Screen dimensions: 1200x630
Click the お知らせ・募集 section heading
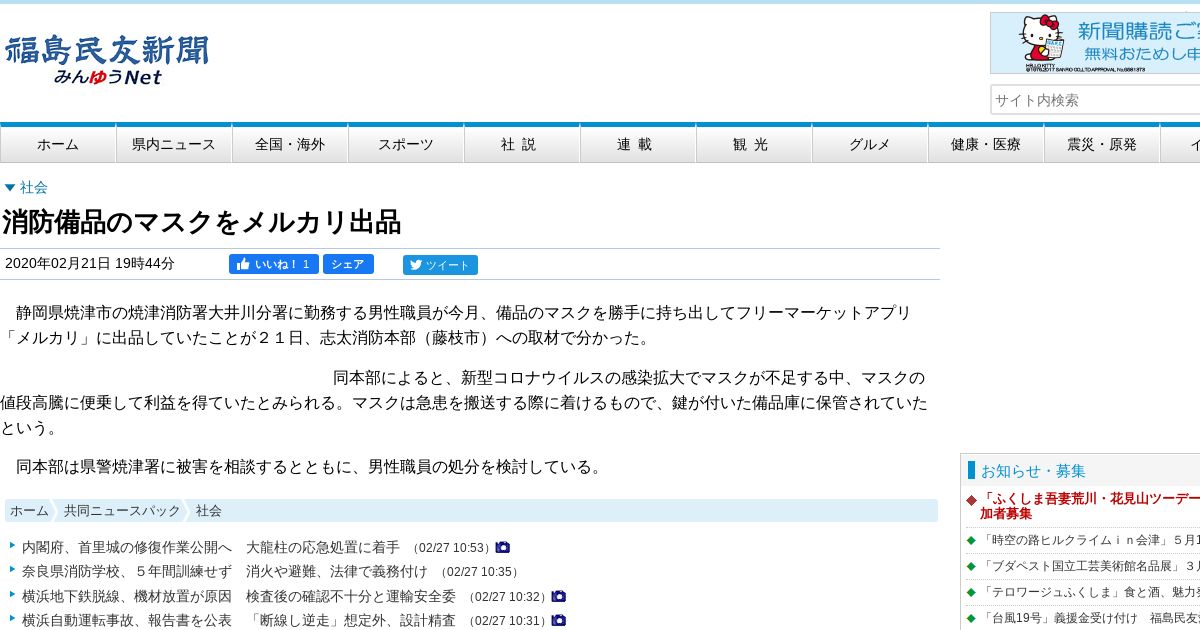1033,470
